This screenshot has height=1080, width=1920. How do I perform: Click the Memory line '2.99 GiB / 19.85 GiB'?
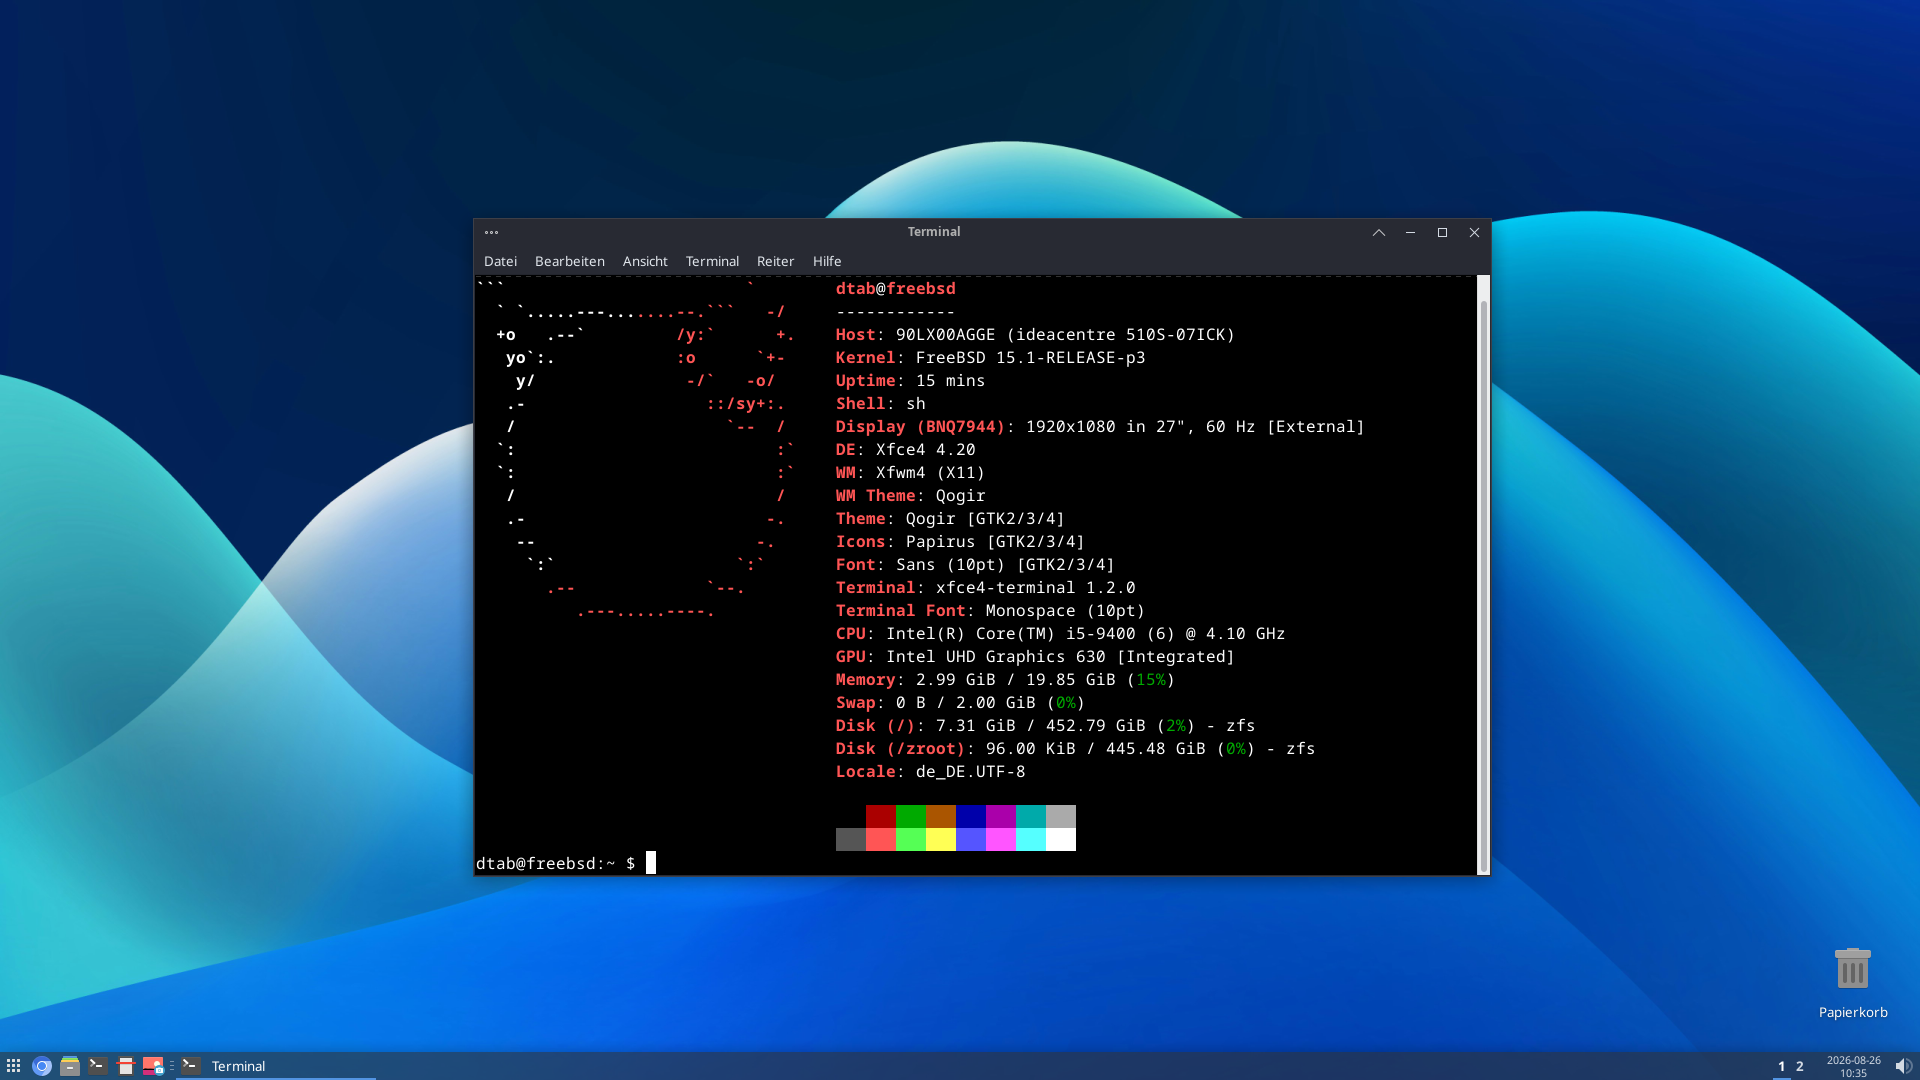[1006, 679]
